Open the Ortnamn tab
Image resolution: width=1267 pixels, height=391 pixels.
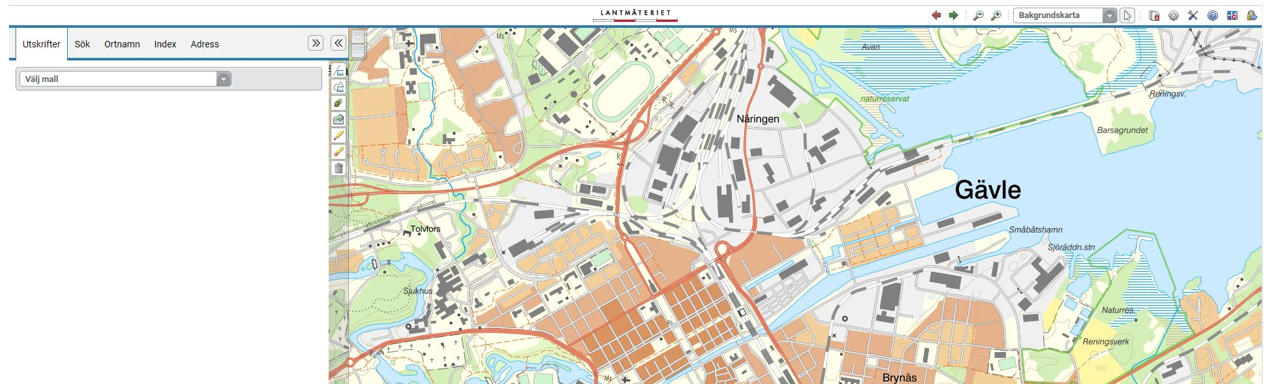122,44
